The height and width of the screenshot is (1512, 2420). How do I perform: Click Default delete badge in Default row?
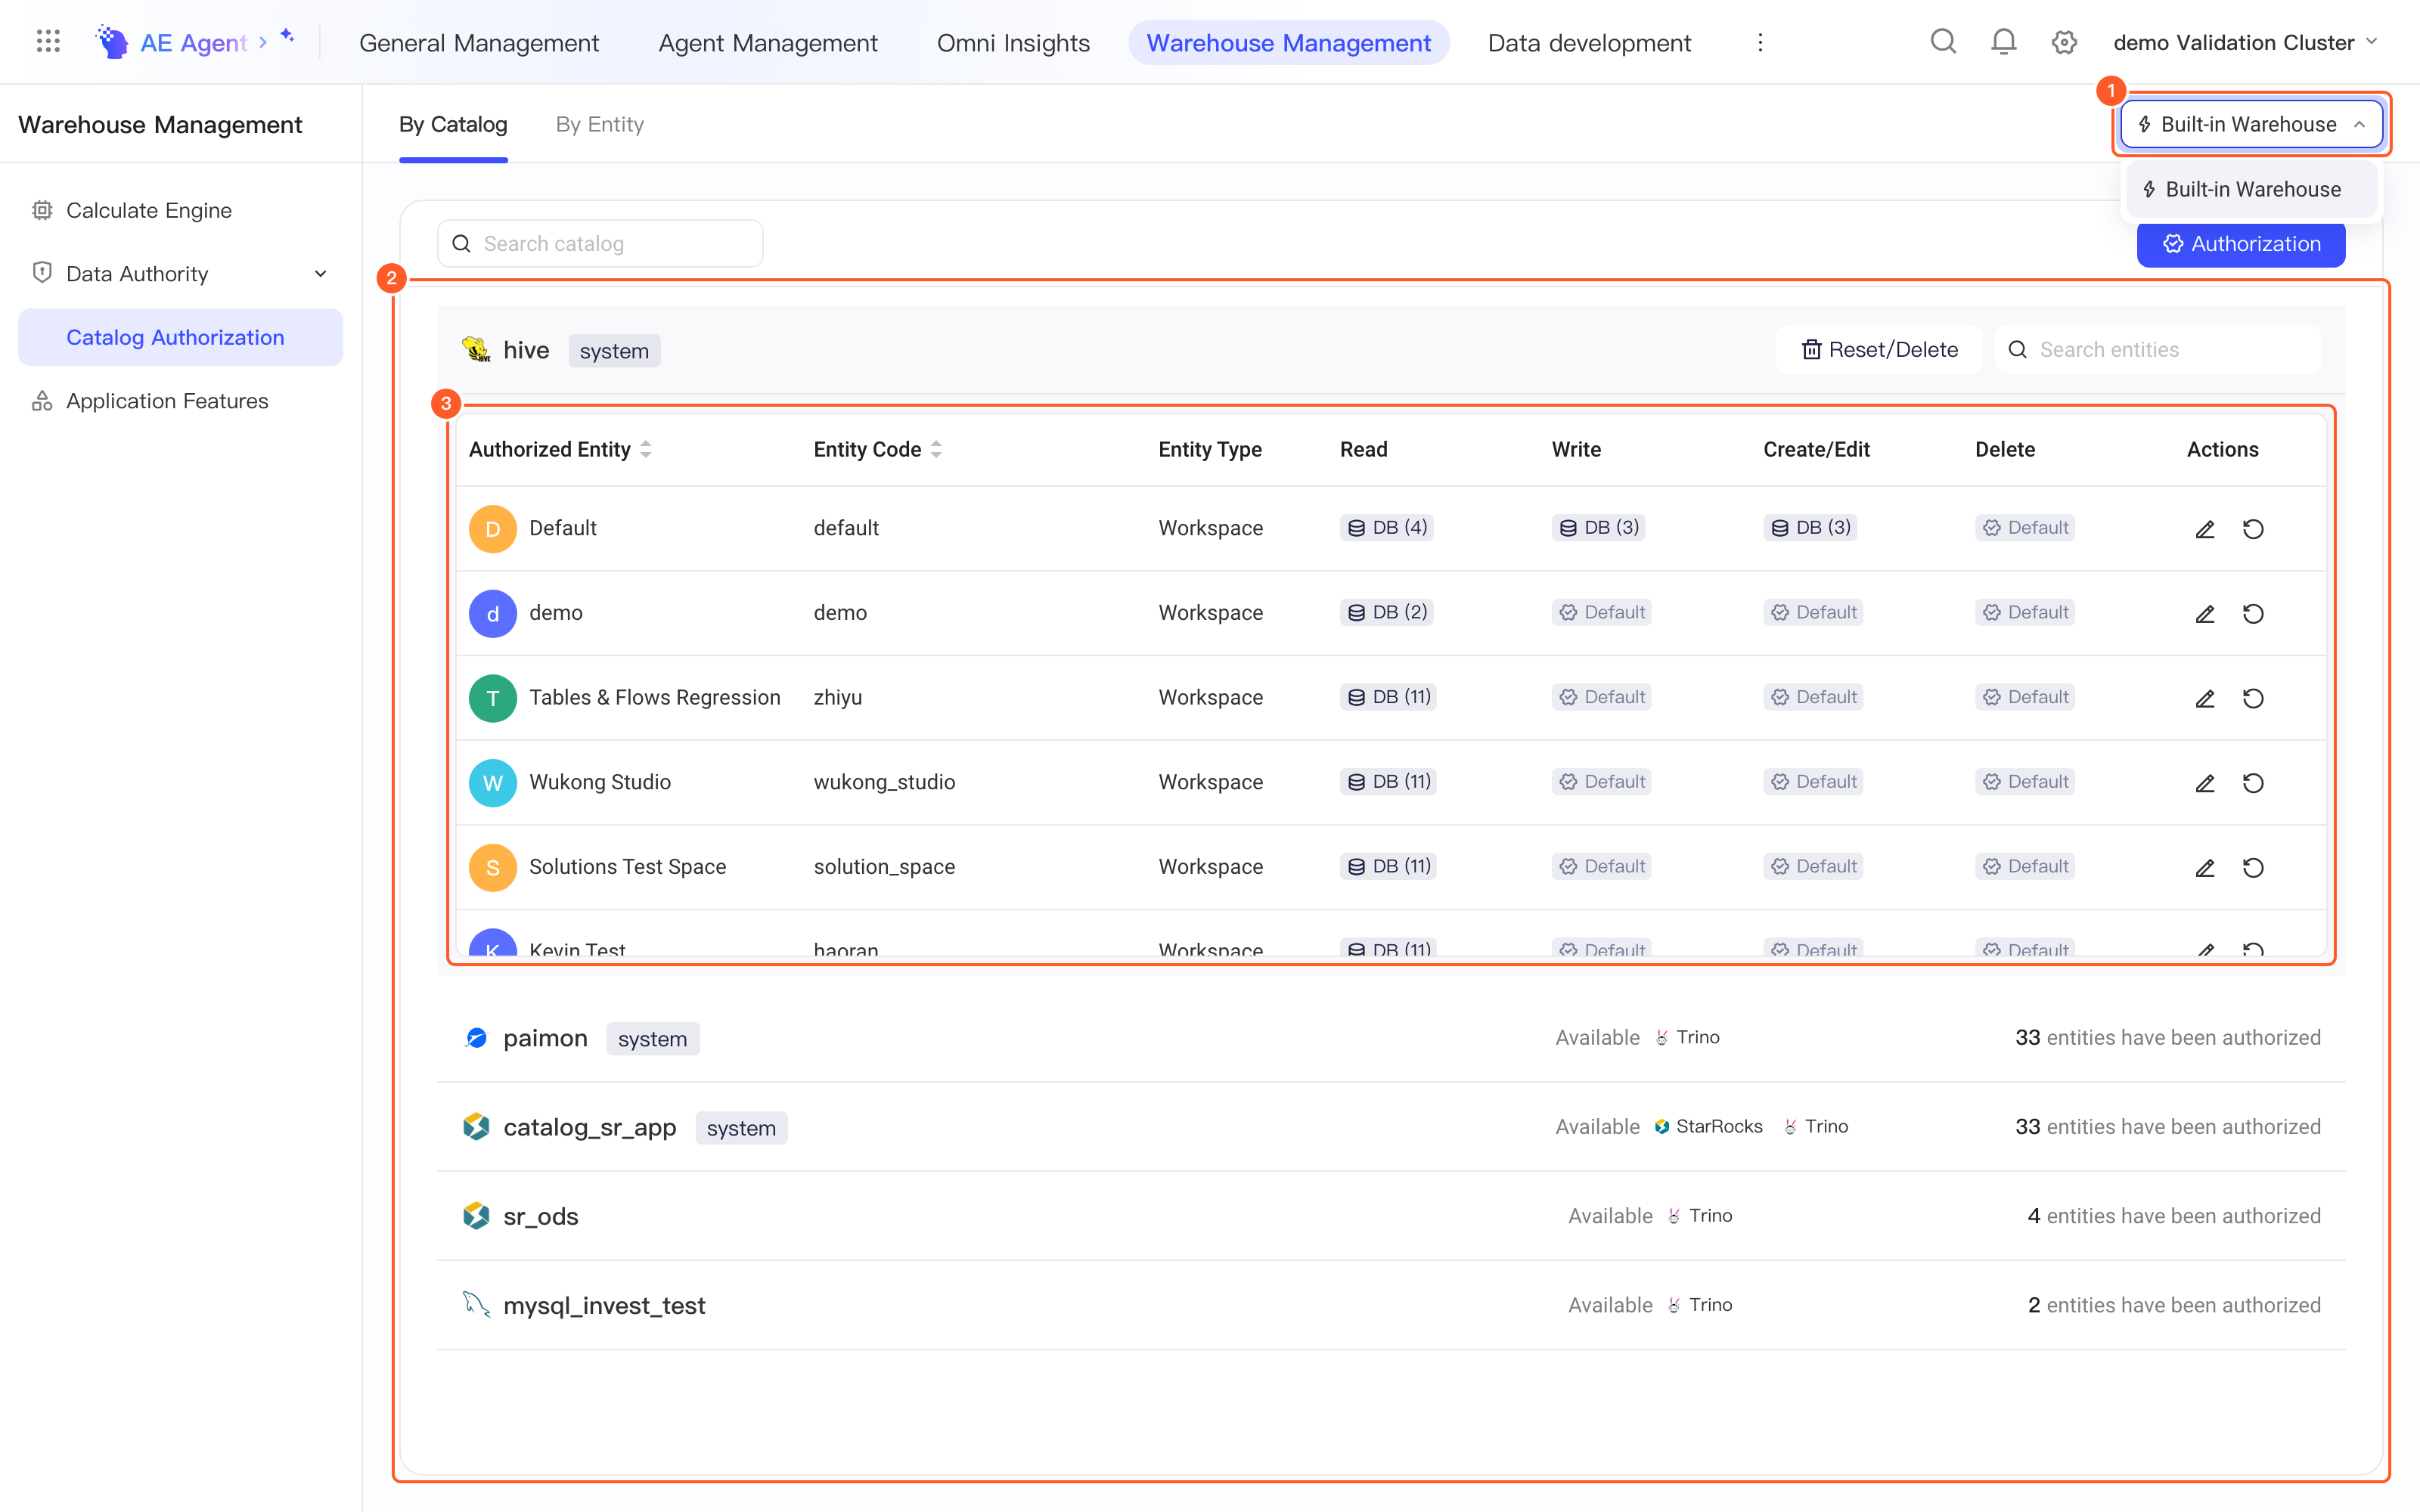[x=2025, y=527]
